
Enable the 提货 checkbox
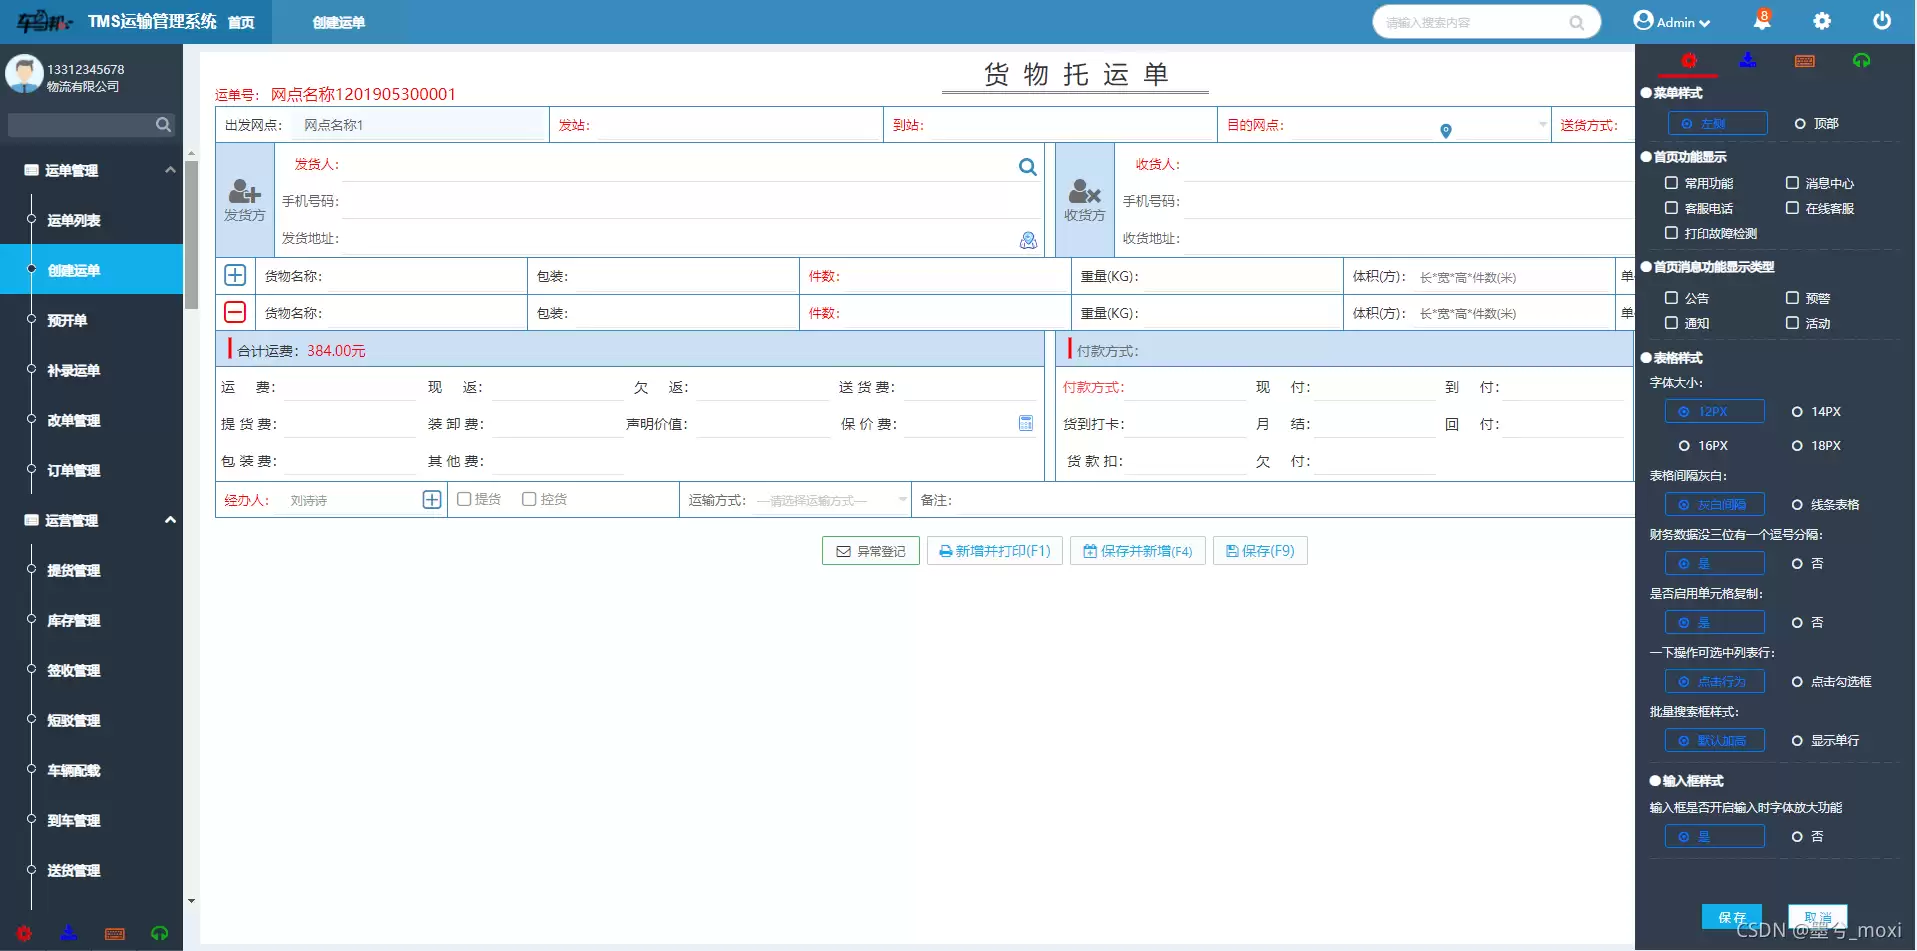click(462, 498)
